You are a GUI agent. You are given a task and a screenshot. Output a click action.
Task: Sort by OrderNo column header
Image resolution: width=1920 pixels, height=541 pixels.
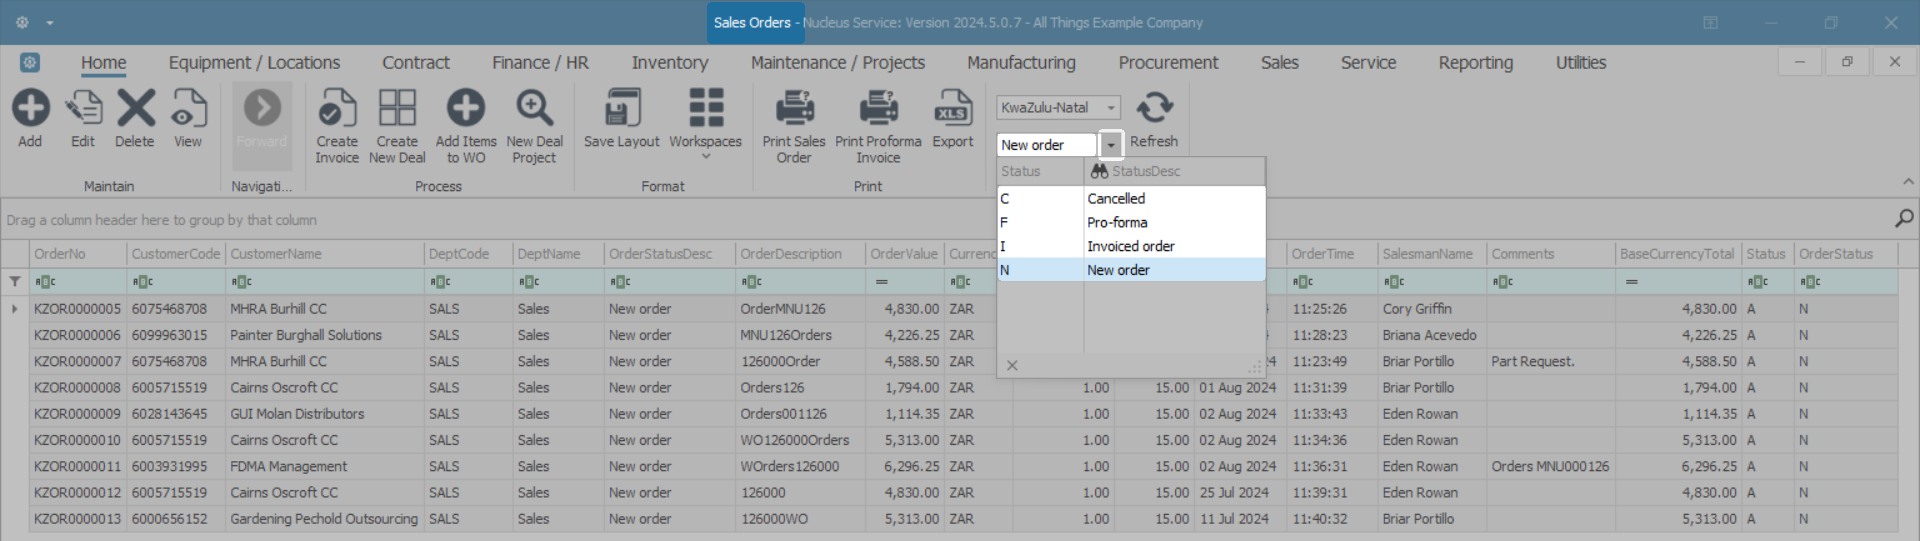78,254
